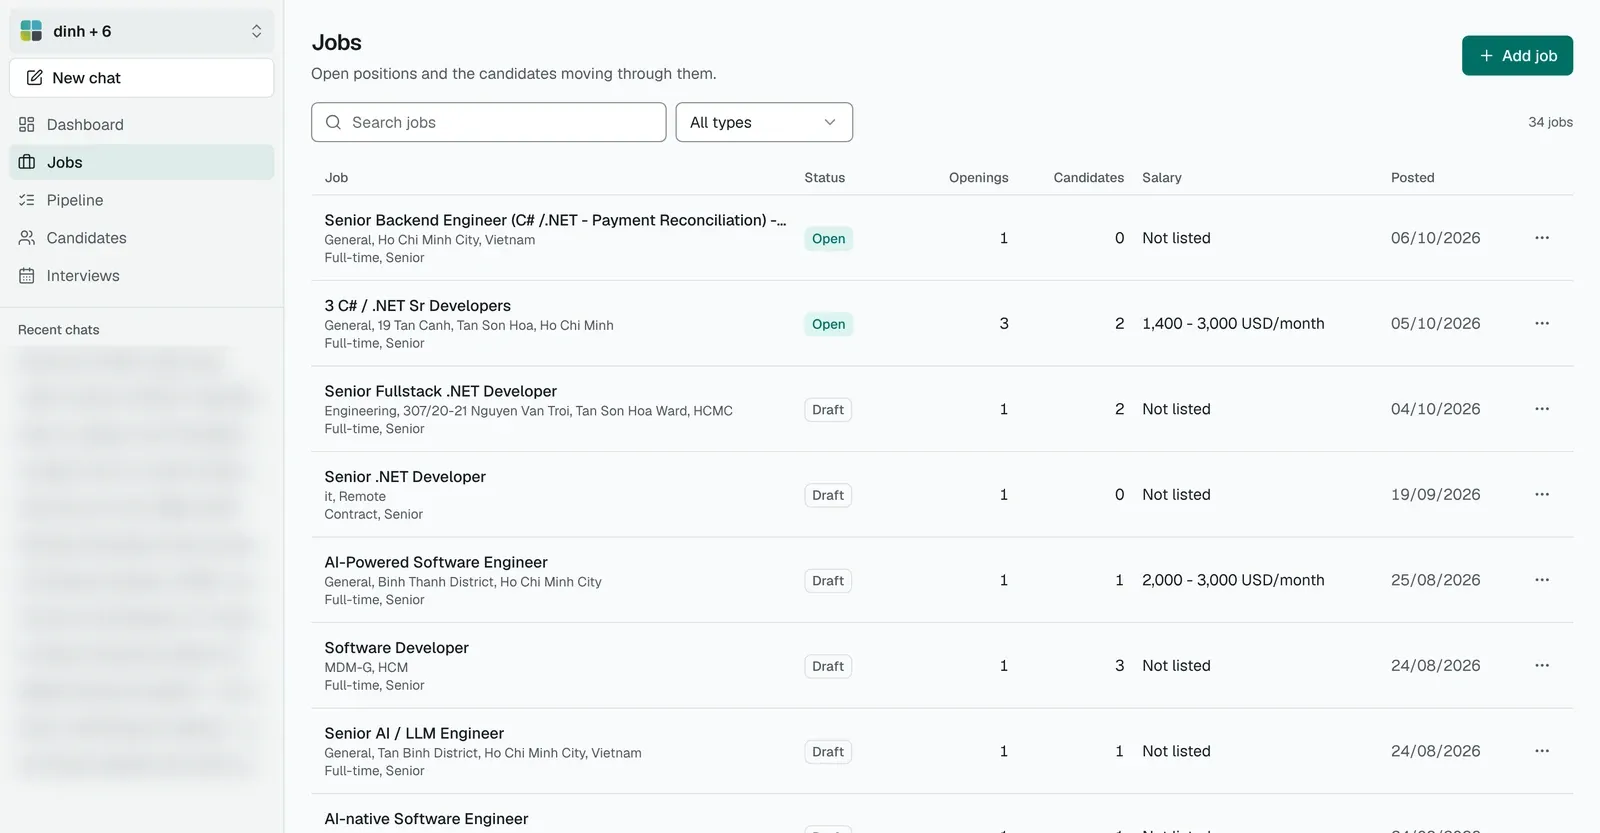
Task: Expand the dinh + 6 workspace switcher chevrons
Action: pyautogui.click(x=257, y=31)
